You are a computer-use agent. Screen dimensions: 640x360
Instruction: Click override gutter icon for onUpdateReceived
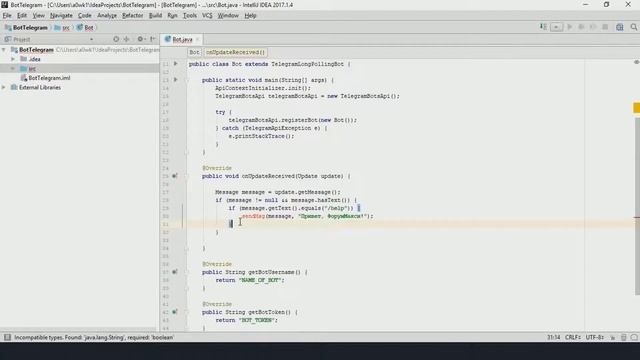tap(175, 176)
